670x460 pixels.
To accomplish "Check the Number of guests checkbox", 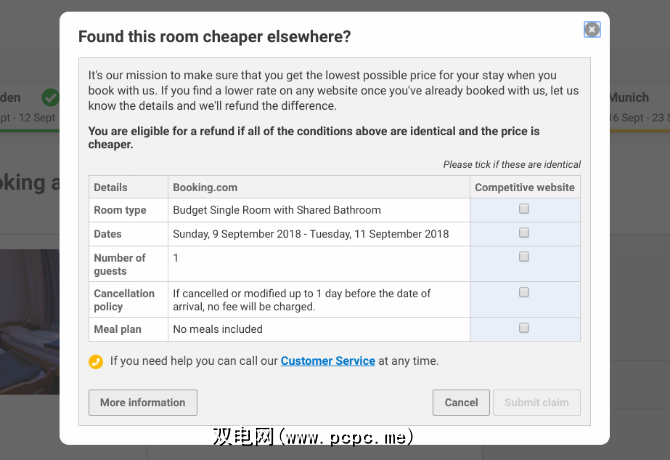I will [x=524, y=257].
